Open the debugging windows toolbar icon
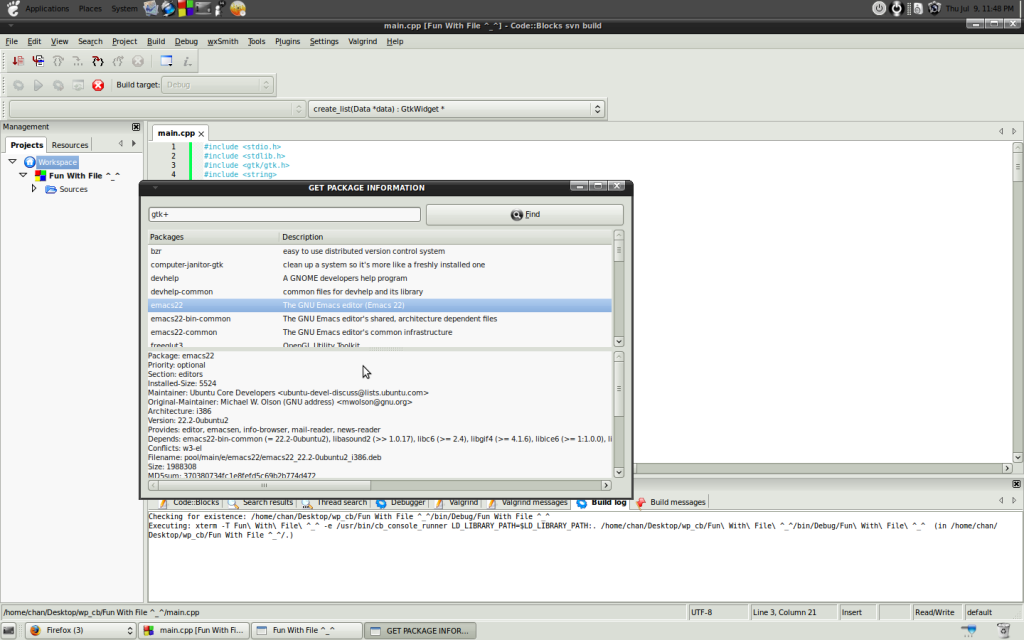The height and width of the screenshot is (640, 1024). 166,61
